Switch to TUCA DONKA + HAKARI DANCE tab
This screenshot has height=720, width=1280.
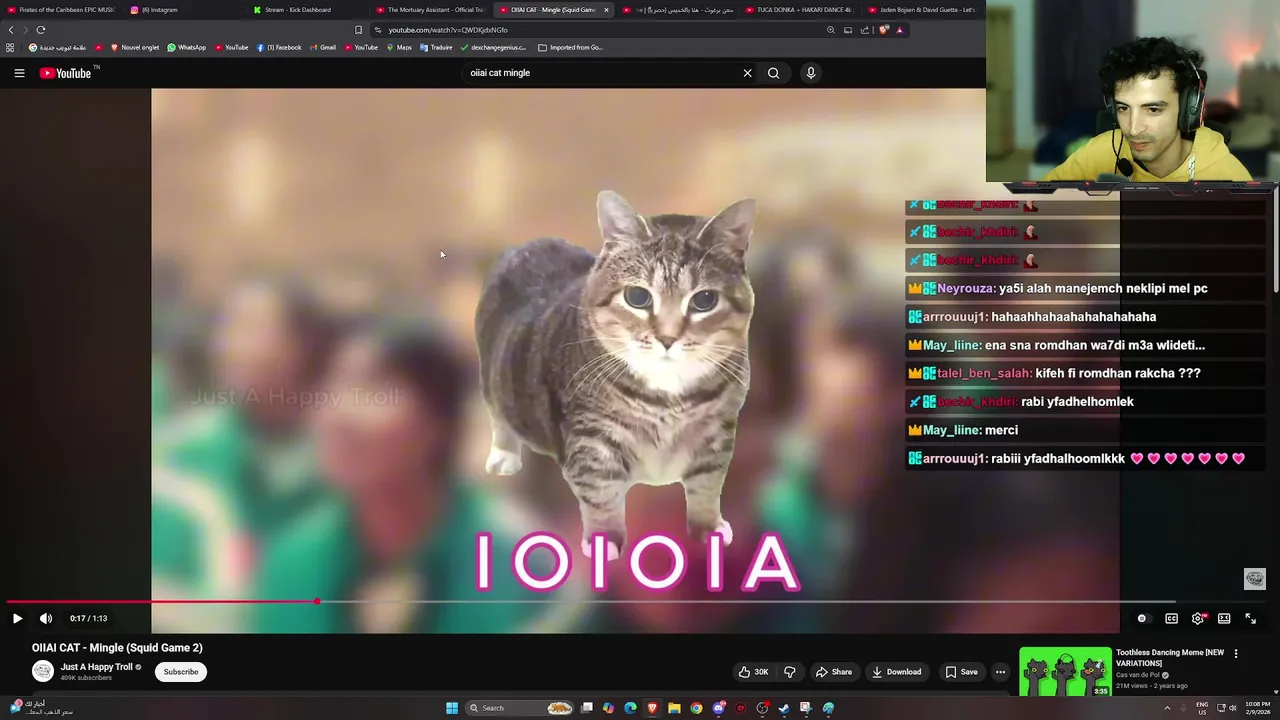click(798, 10)
